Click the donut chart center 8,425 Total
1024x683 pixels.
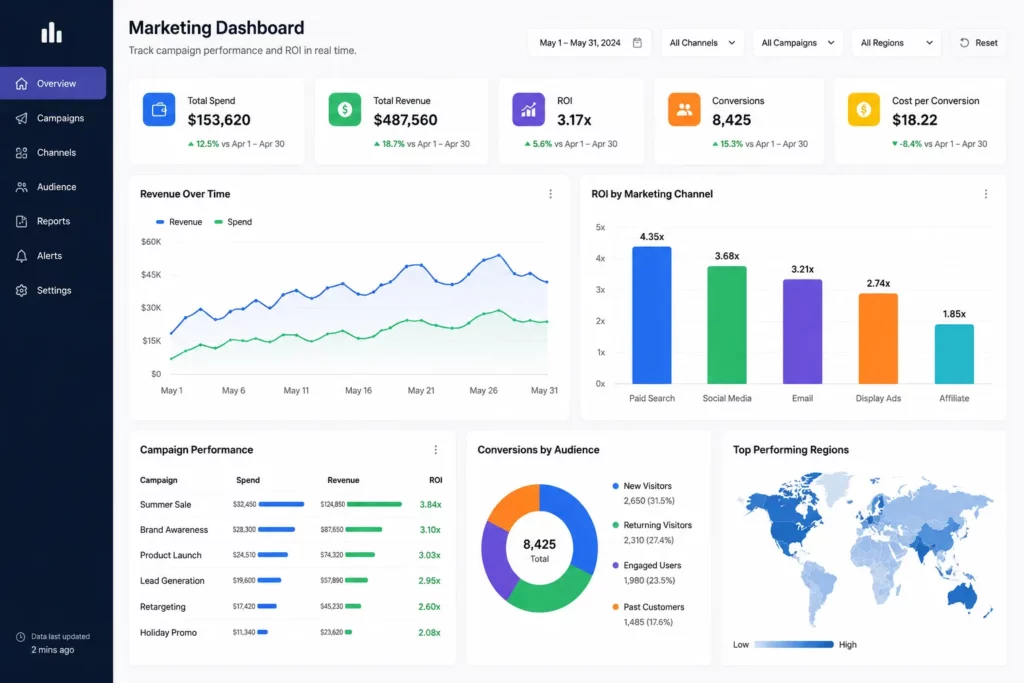539,550
